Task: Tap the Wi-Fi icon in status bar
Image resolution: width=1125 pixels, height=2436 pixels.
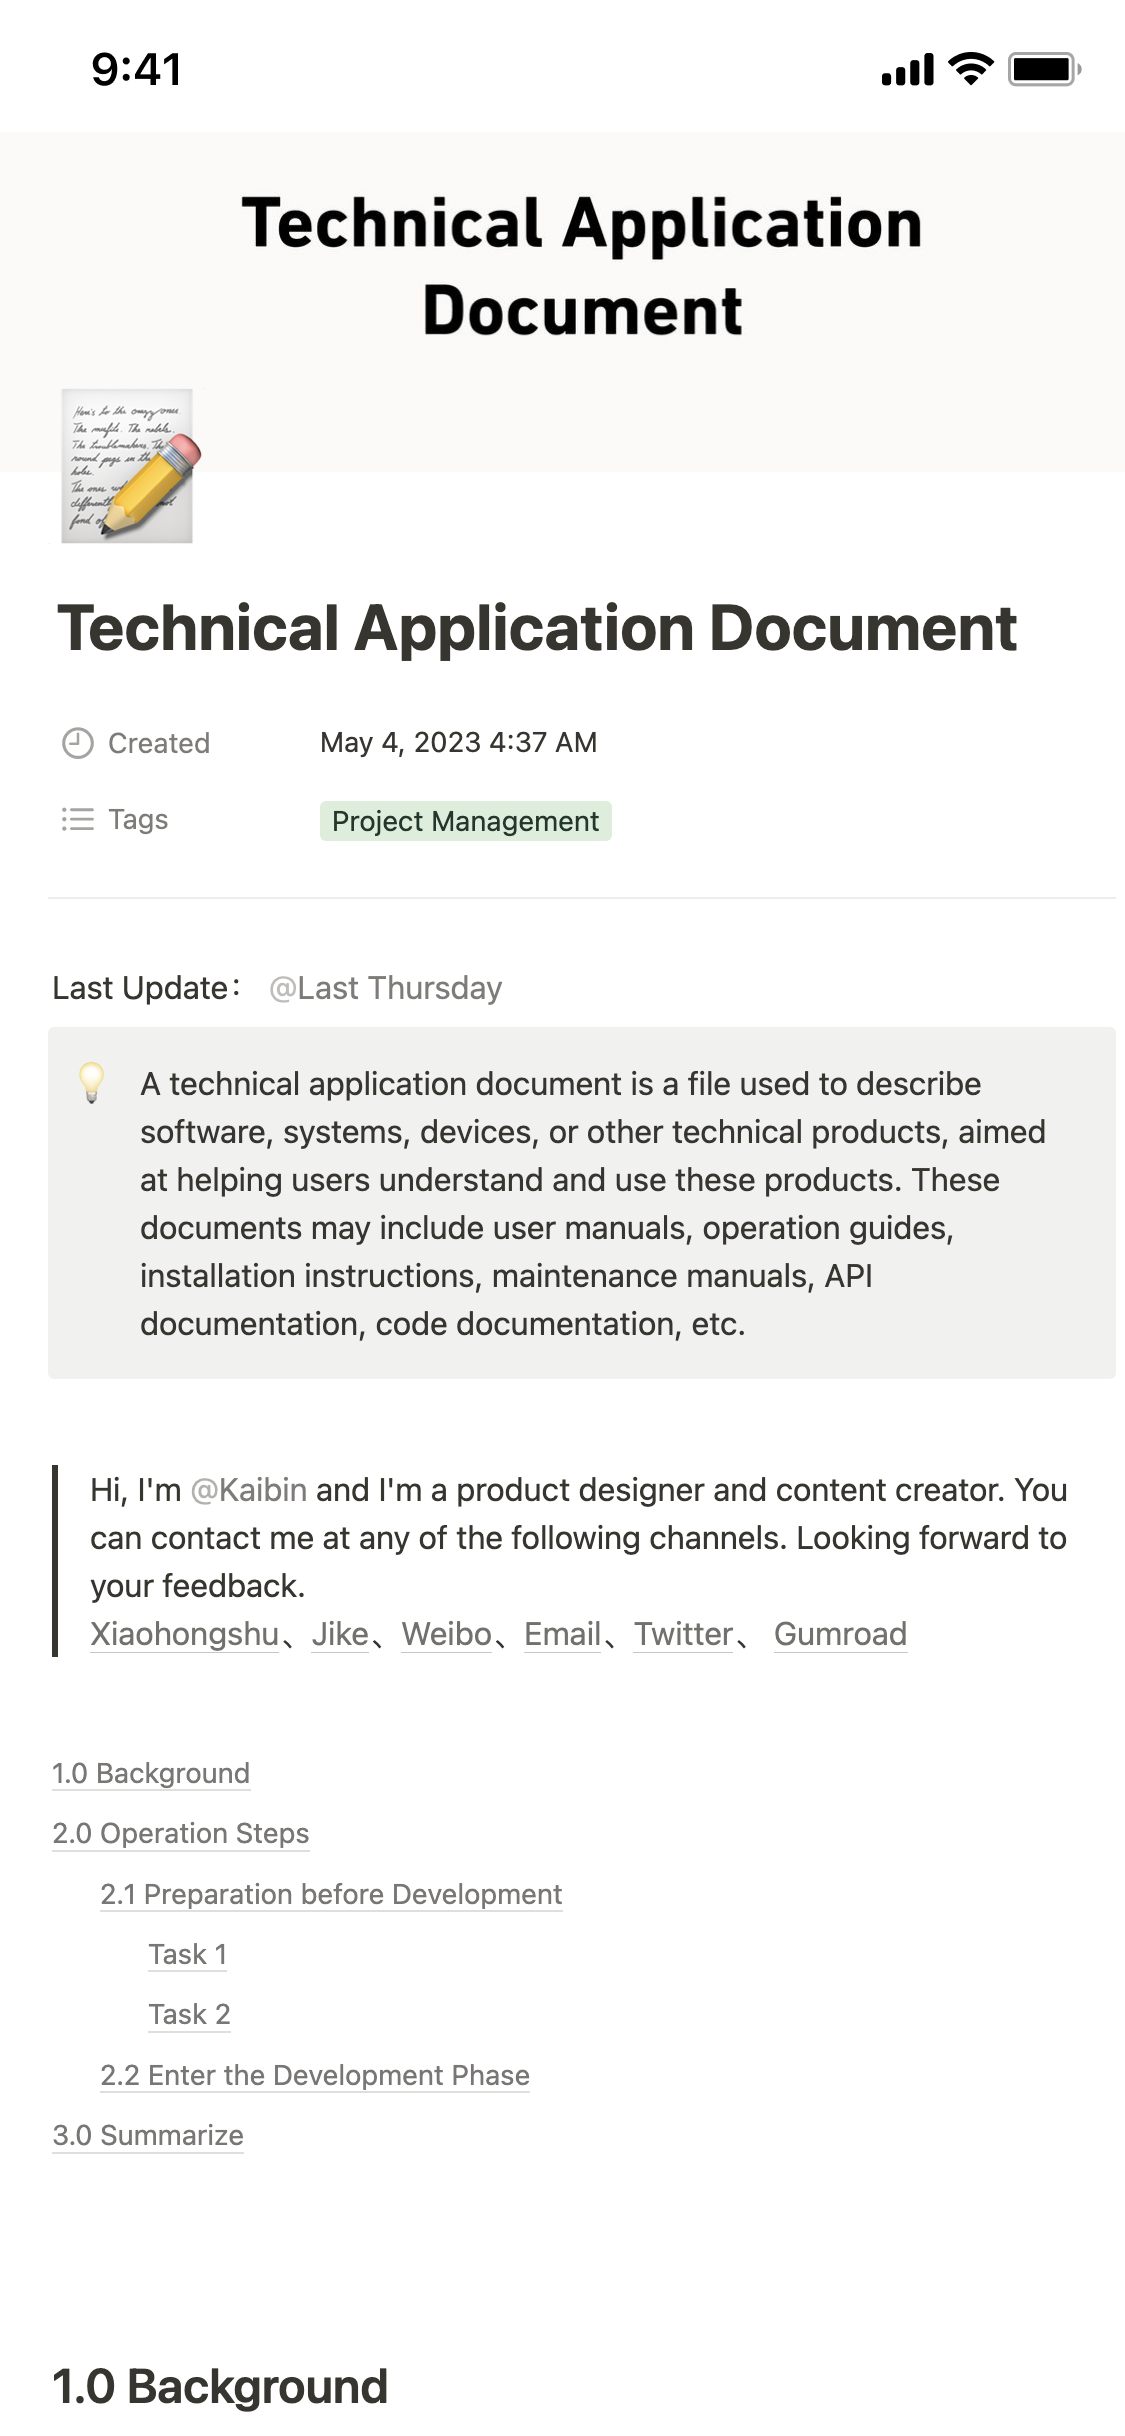Action: coord(970,69)
